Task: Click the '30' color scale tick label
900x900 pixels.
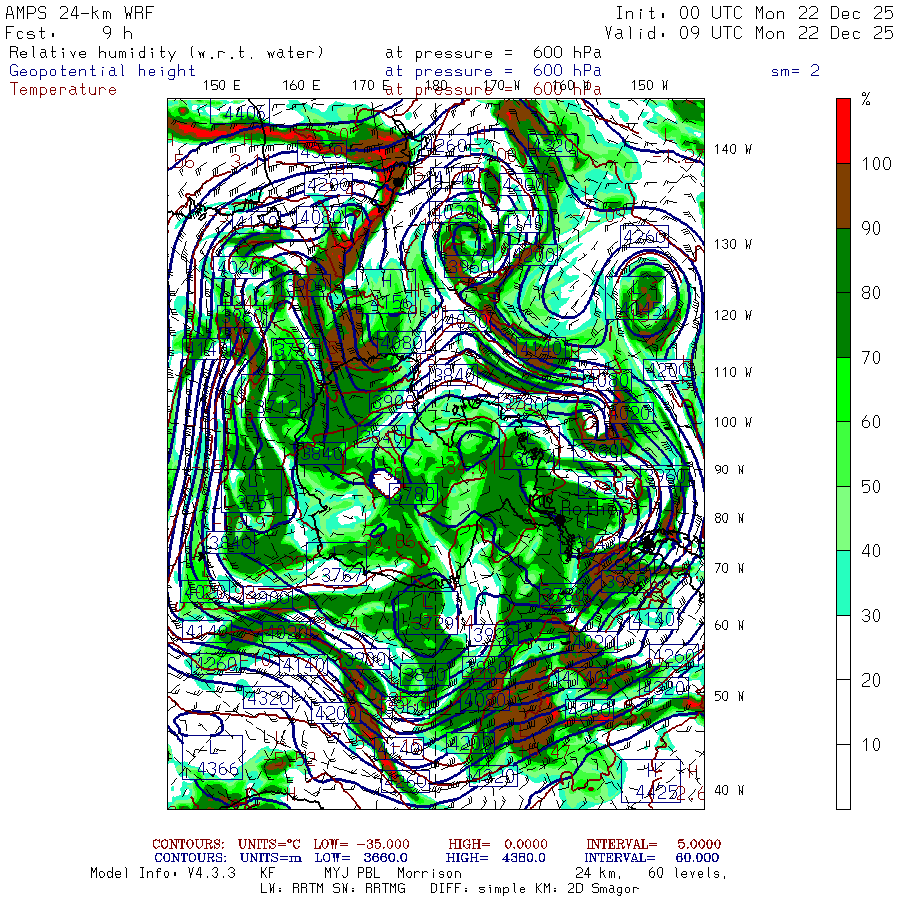Action: pyautogui.click(x=871, y=616)
